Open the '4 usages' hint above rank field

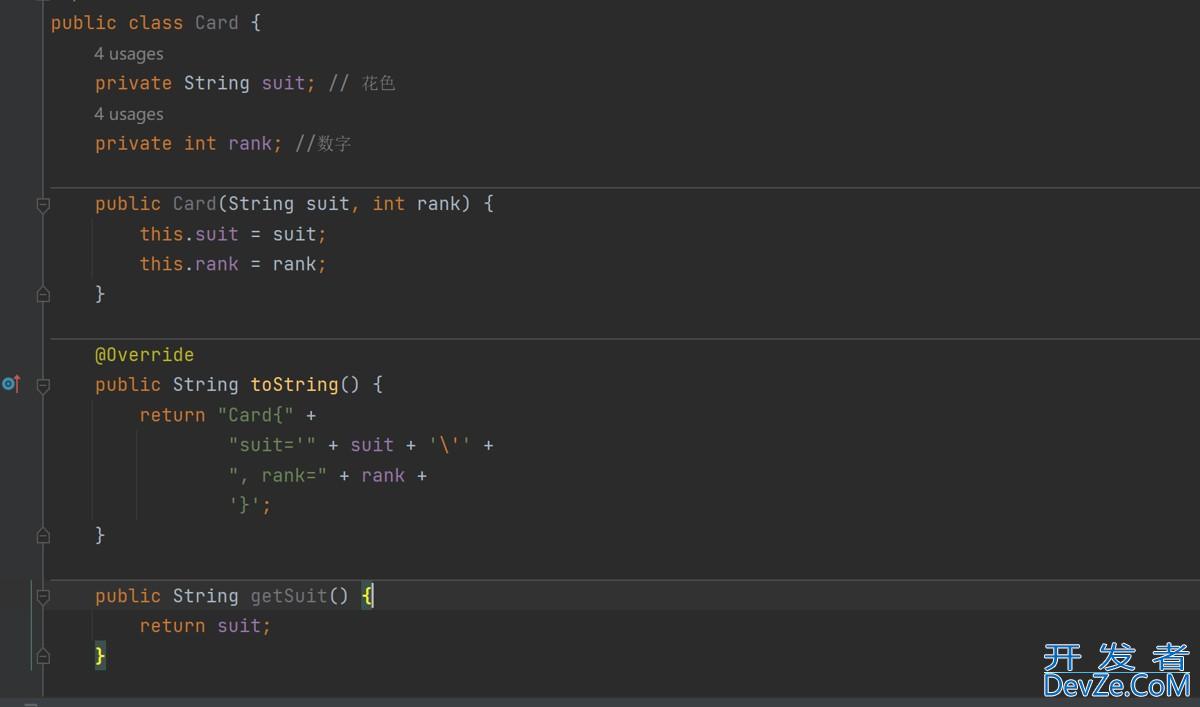(x=128, y=114)
